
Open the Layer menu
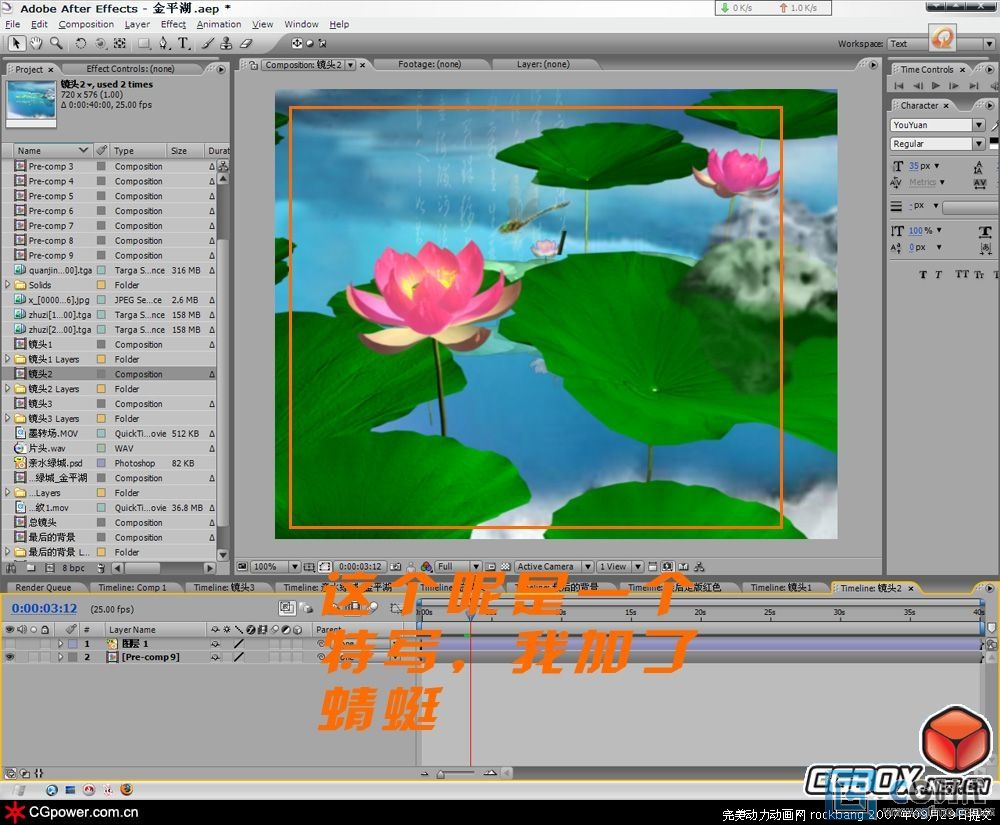point(137,24)
